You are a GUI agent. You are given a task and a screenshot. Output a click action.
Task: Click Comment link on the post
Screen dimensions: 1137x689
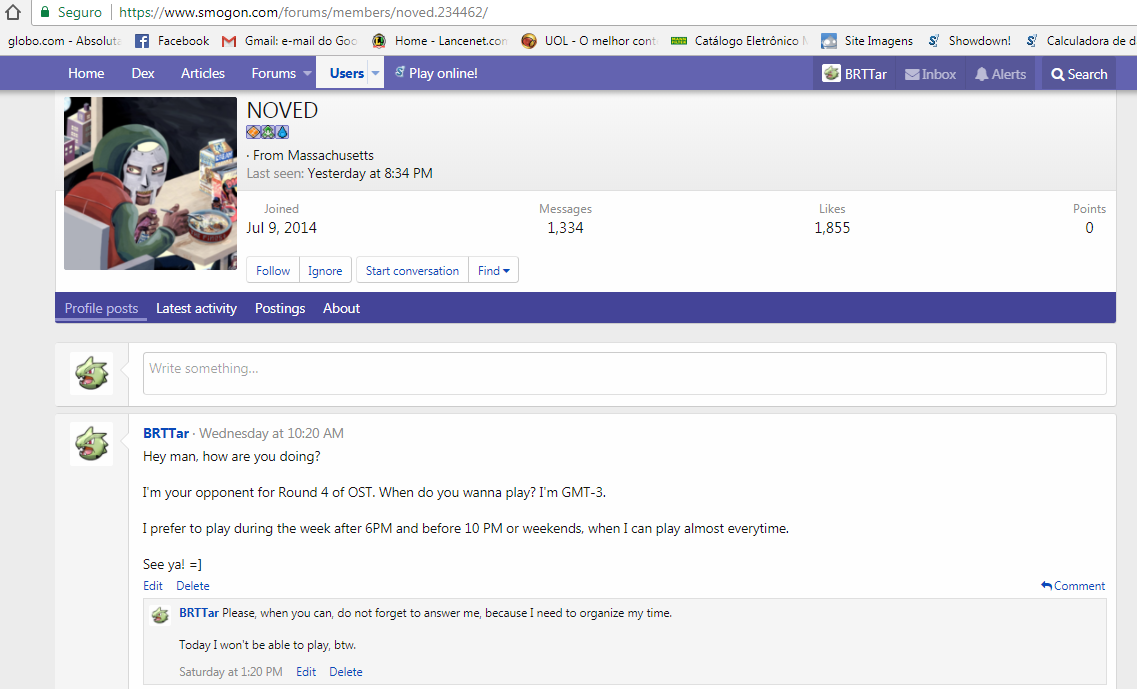(x=1073, y=586)
